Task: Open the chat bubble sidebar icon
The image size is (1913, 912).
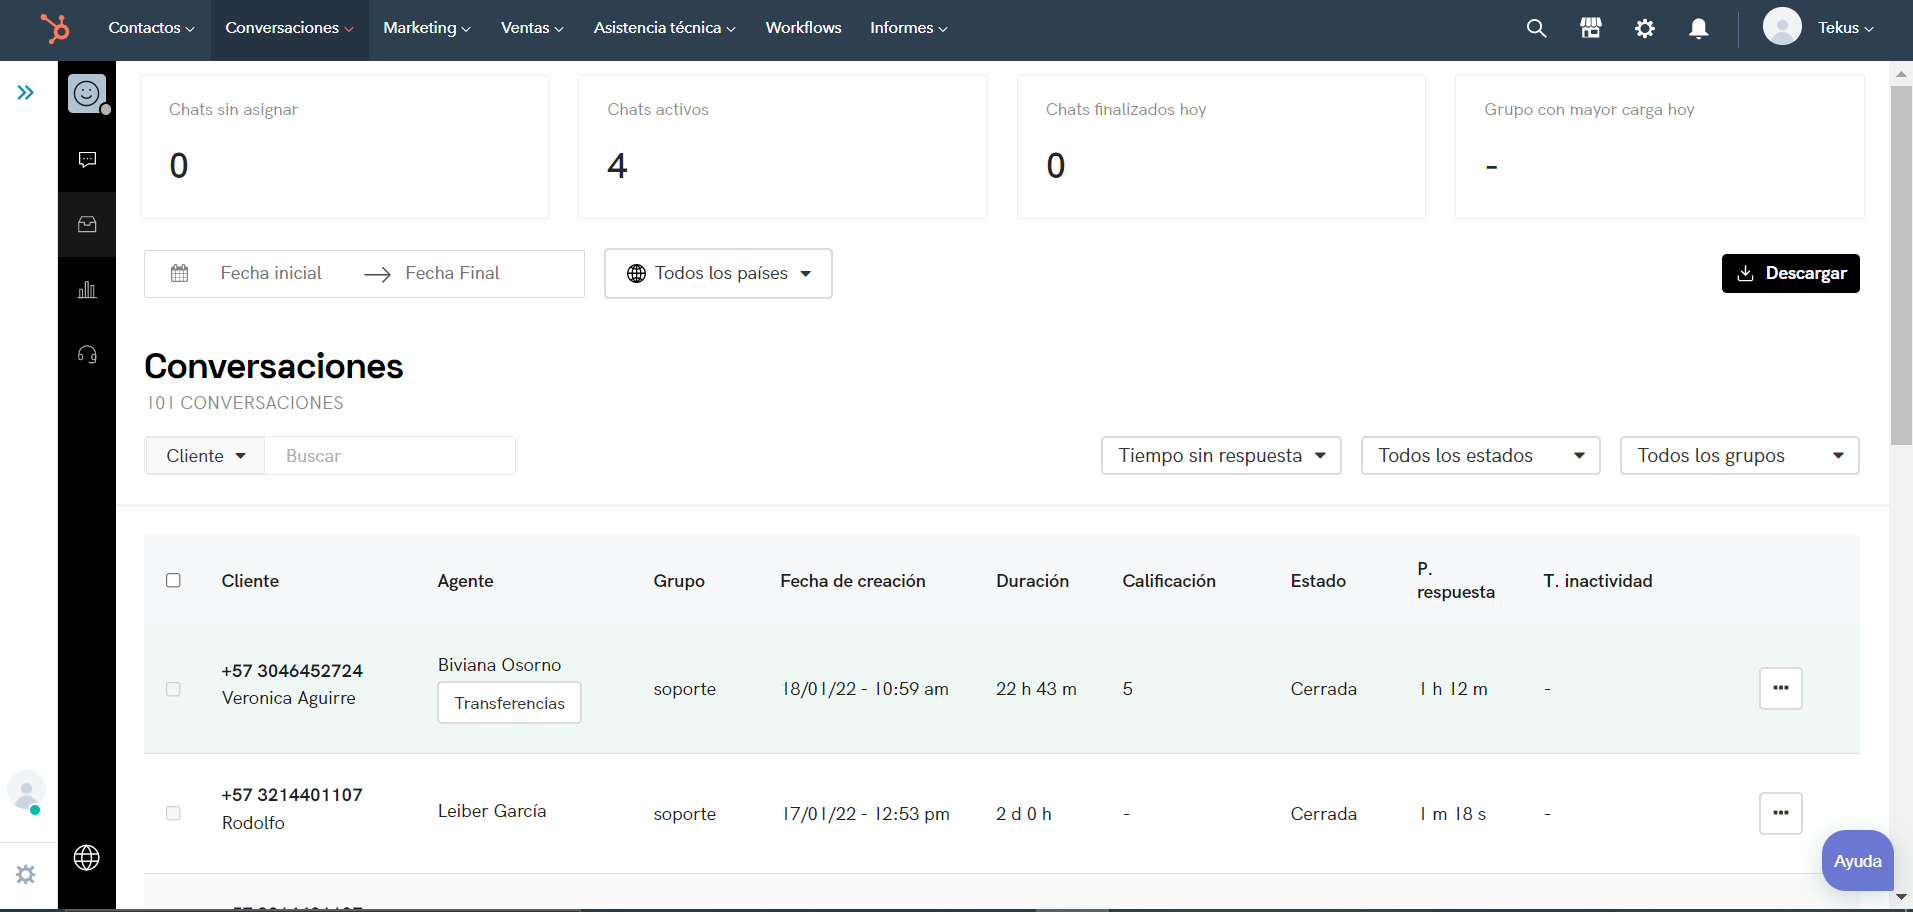Action: pyautogui.click(x=87, y=160)
